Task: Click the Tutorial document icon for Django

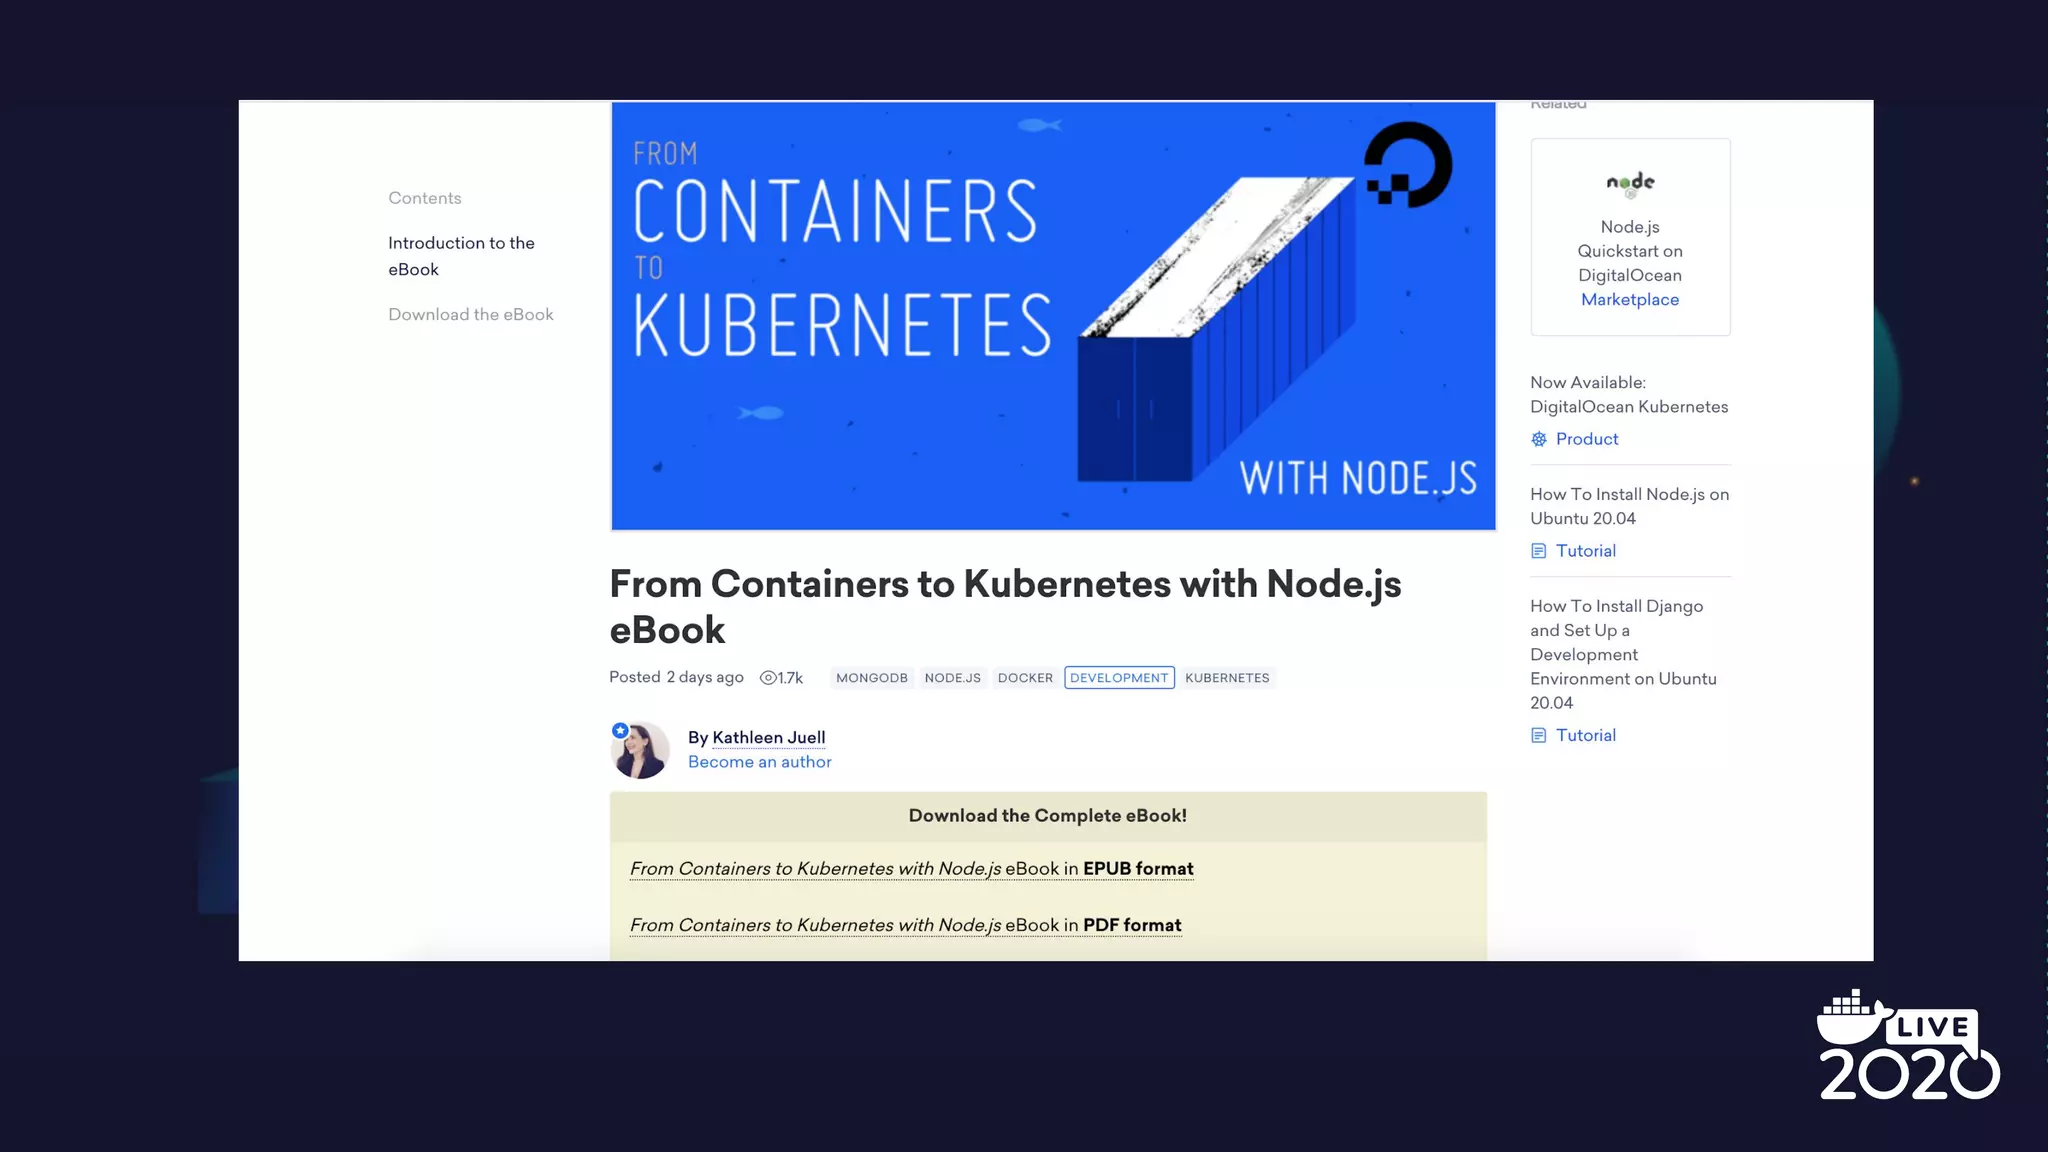Action: 1539,736
